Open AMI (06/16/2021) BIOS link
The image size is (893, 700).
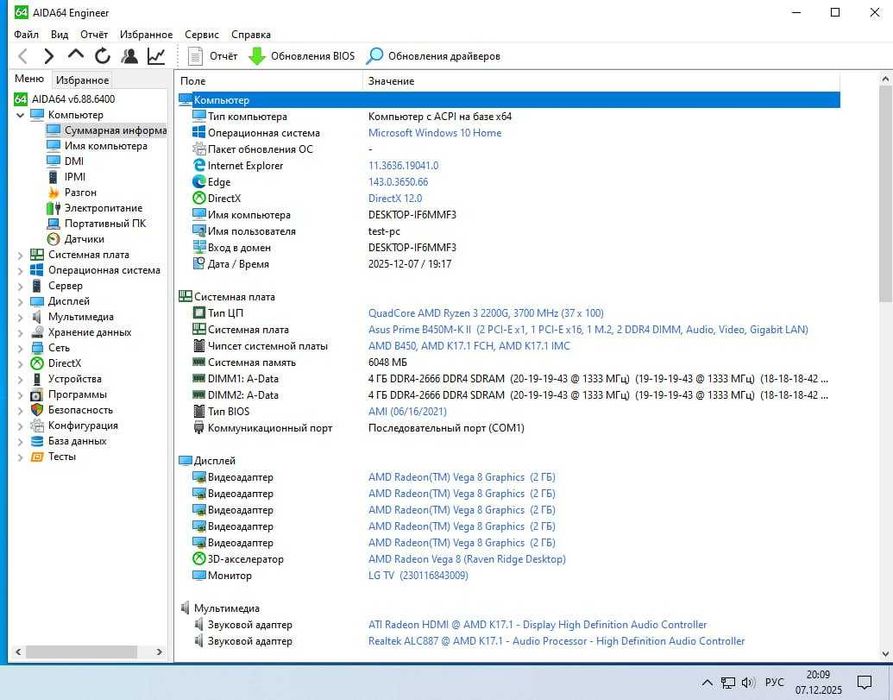[x=407, y=411]
